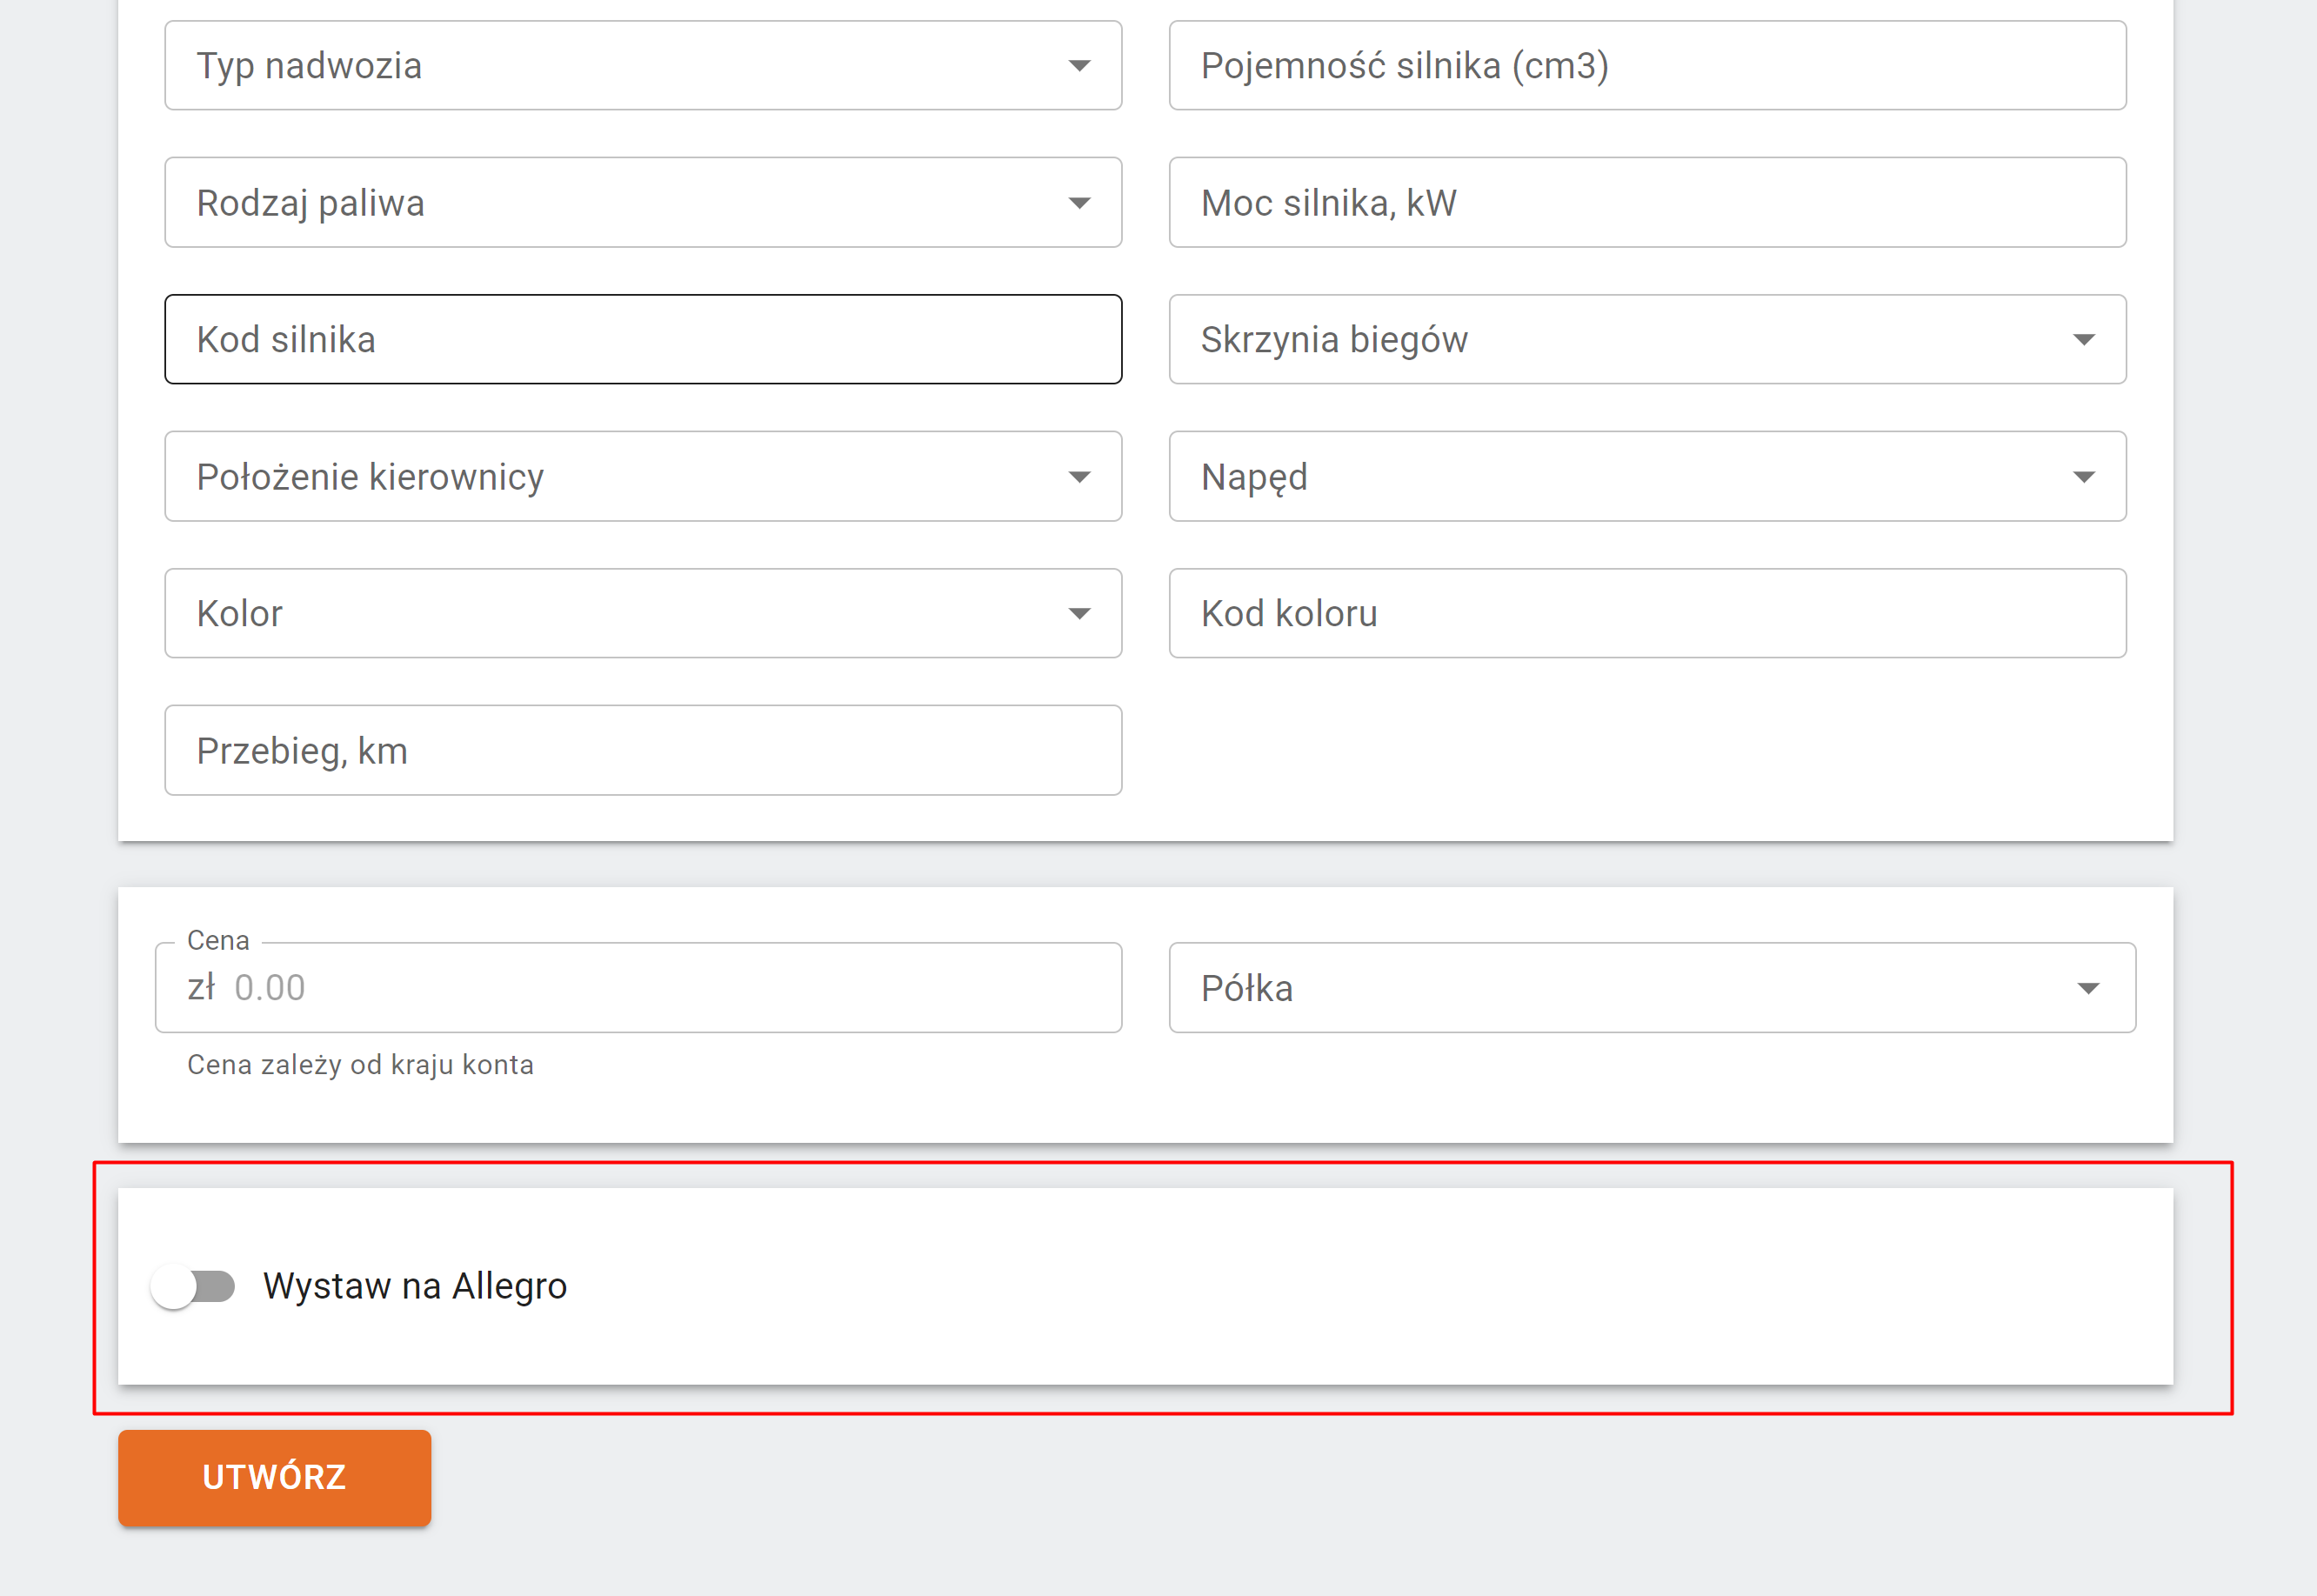Open the Skrzynia biegów dropdown
The width and height of the screenshot is (2317, 1596).
pyautogui.click(x=1646, y=340)
